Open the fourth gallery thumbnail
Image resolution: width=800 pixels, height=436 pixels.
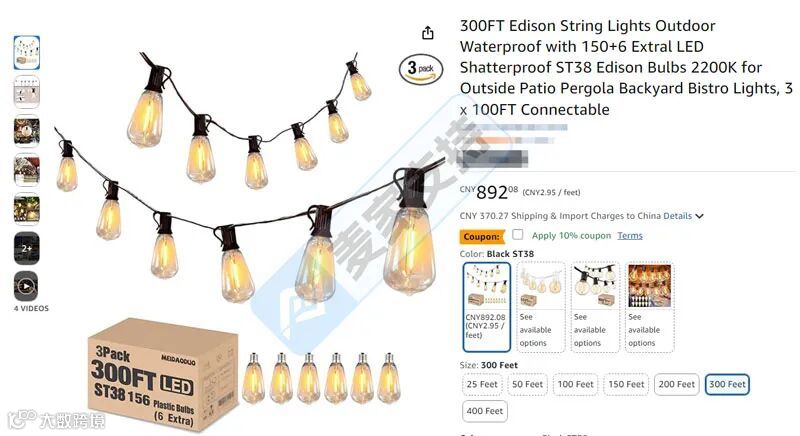click(x=27, y=170)
